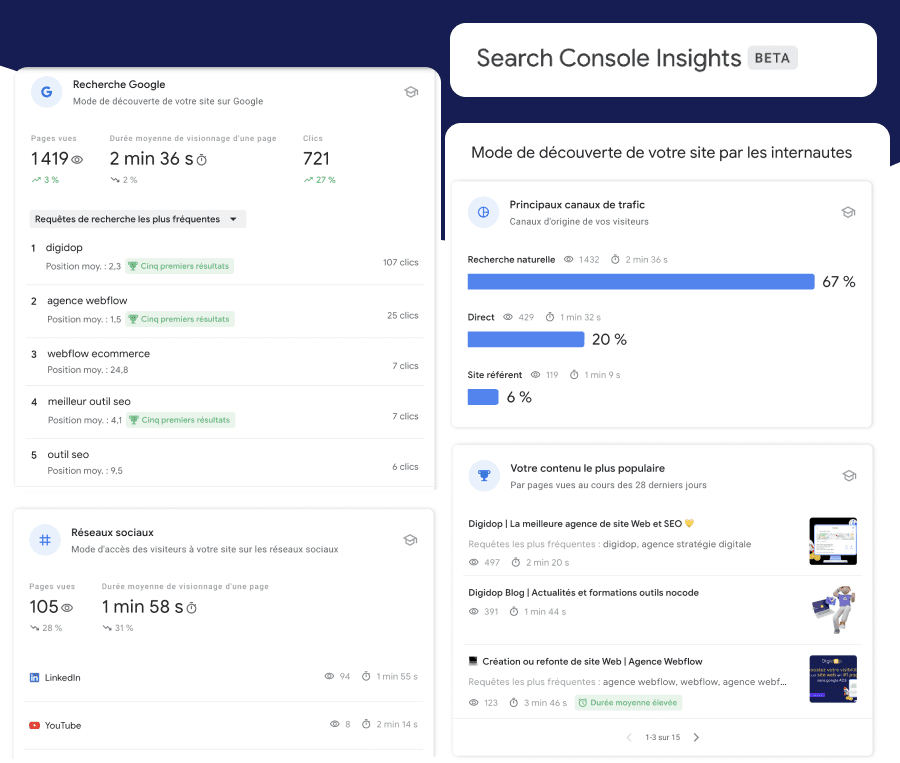
Task: Click the eye icon beside Recherche naturelle 1432
Action: (x=568, y=260)
